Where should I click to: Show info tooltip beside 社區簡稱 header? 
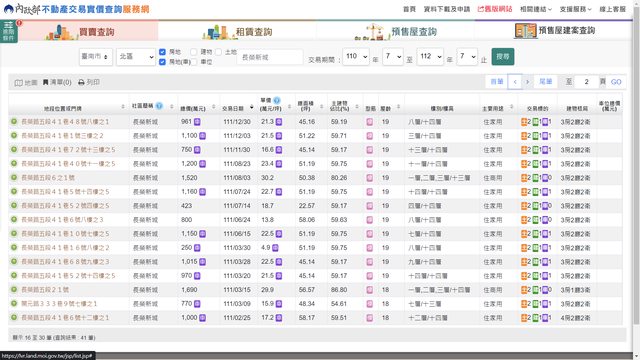159,106
